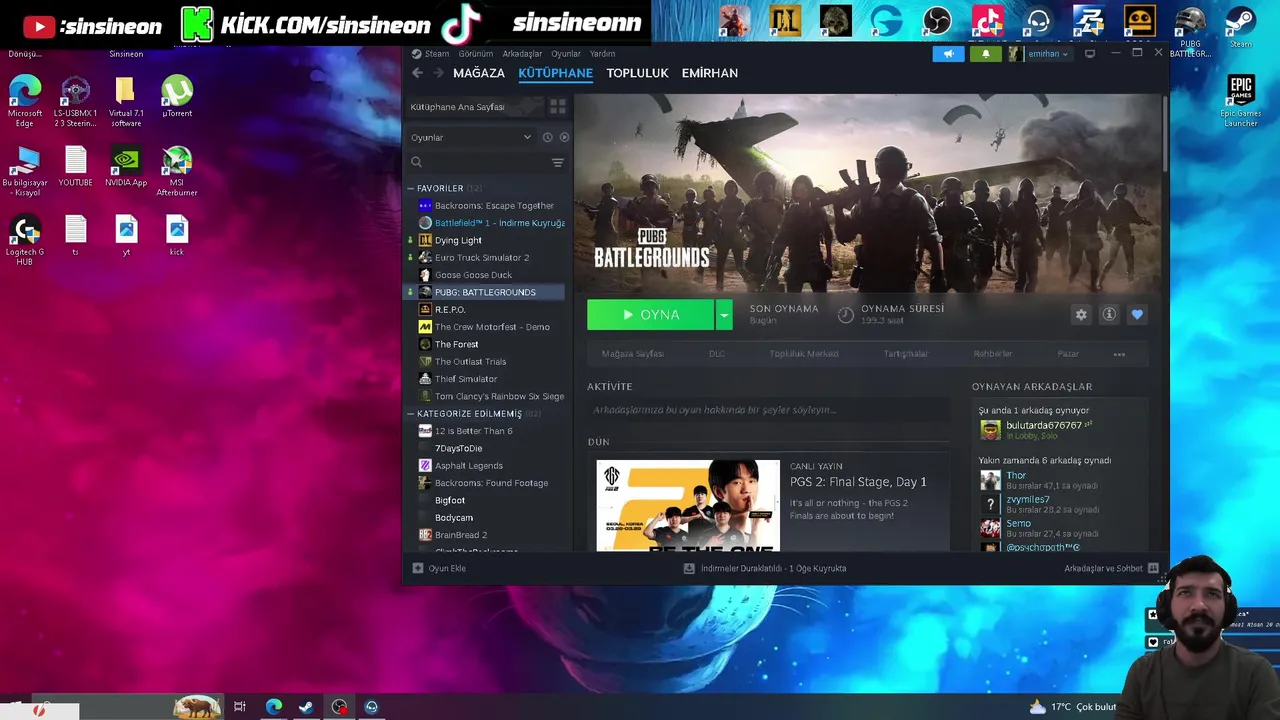This screenshot has height=720, width=1280.
Task: Open the Arkadaşlar menu
Action: pyautogui.click(x=522, y=54)
